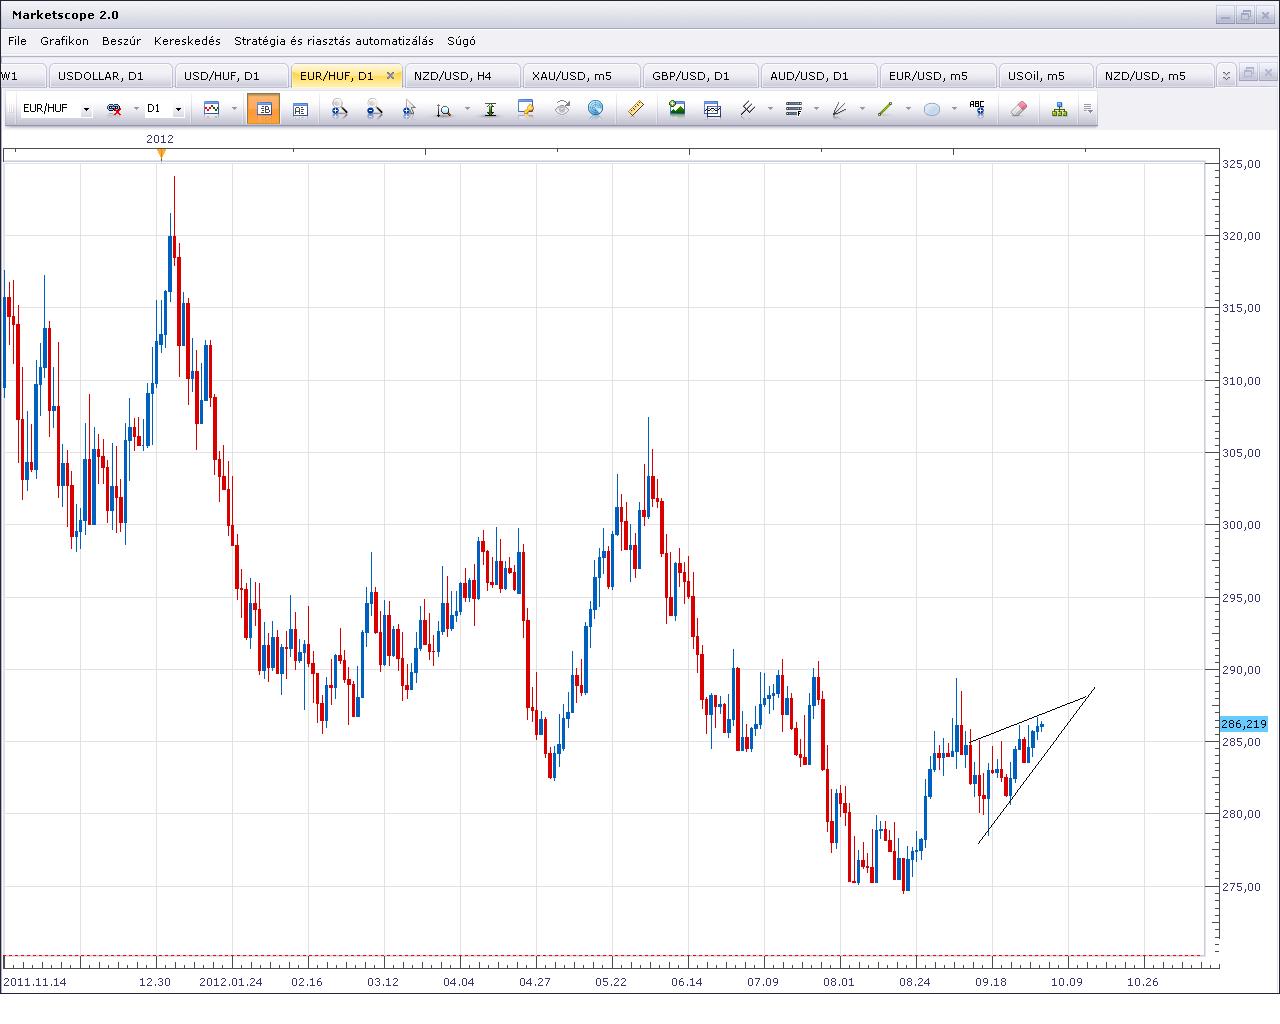This screenshot has height=1024, width=1280.
Task: Open the toolbar overflow options arrow
Action: [1088, 109]
